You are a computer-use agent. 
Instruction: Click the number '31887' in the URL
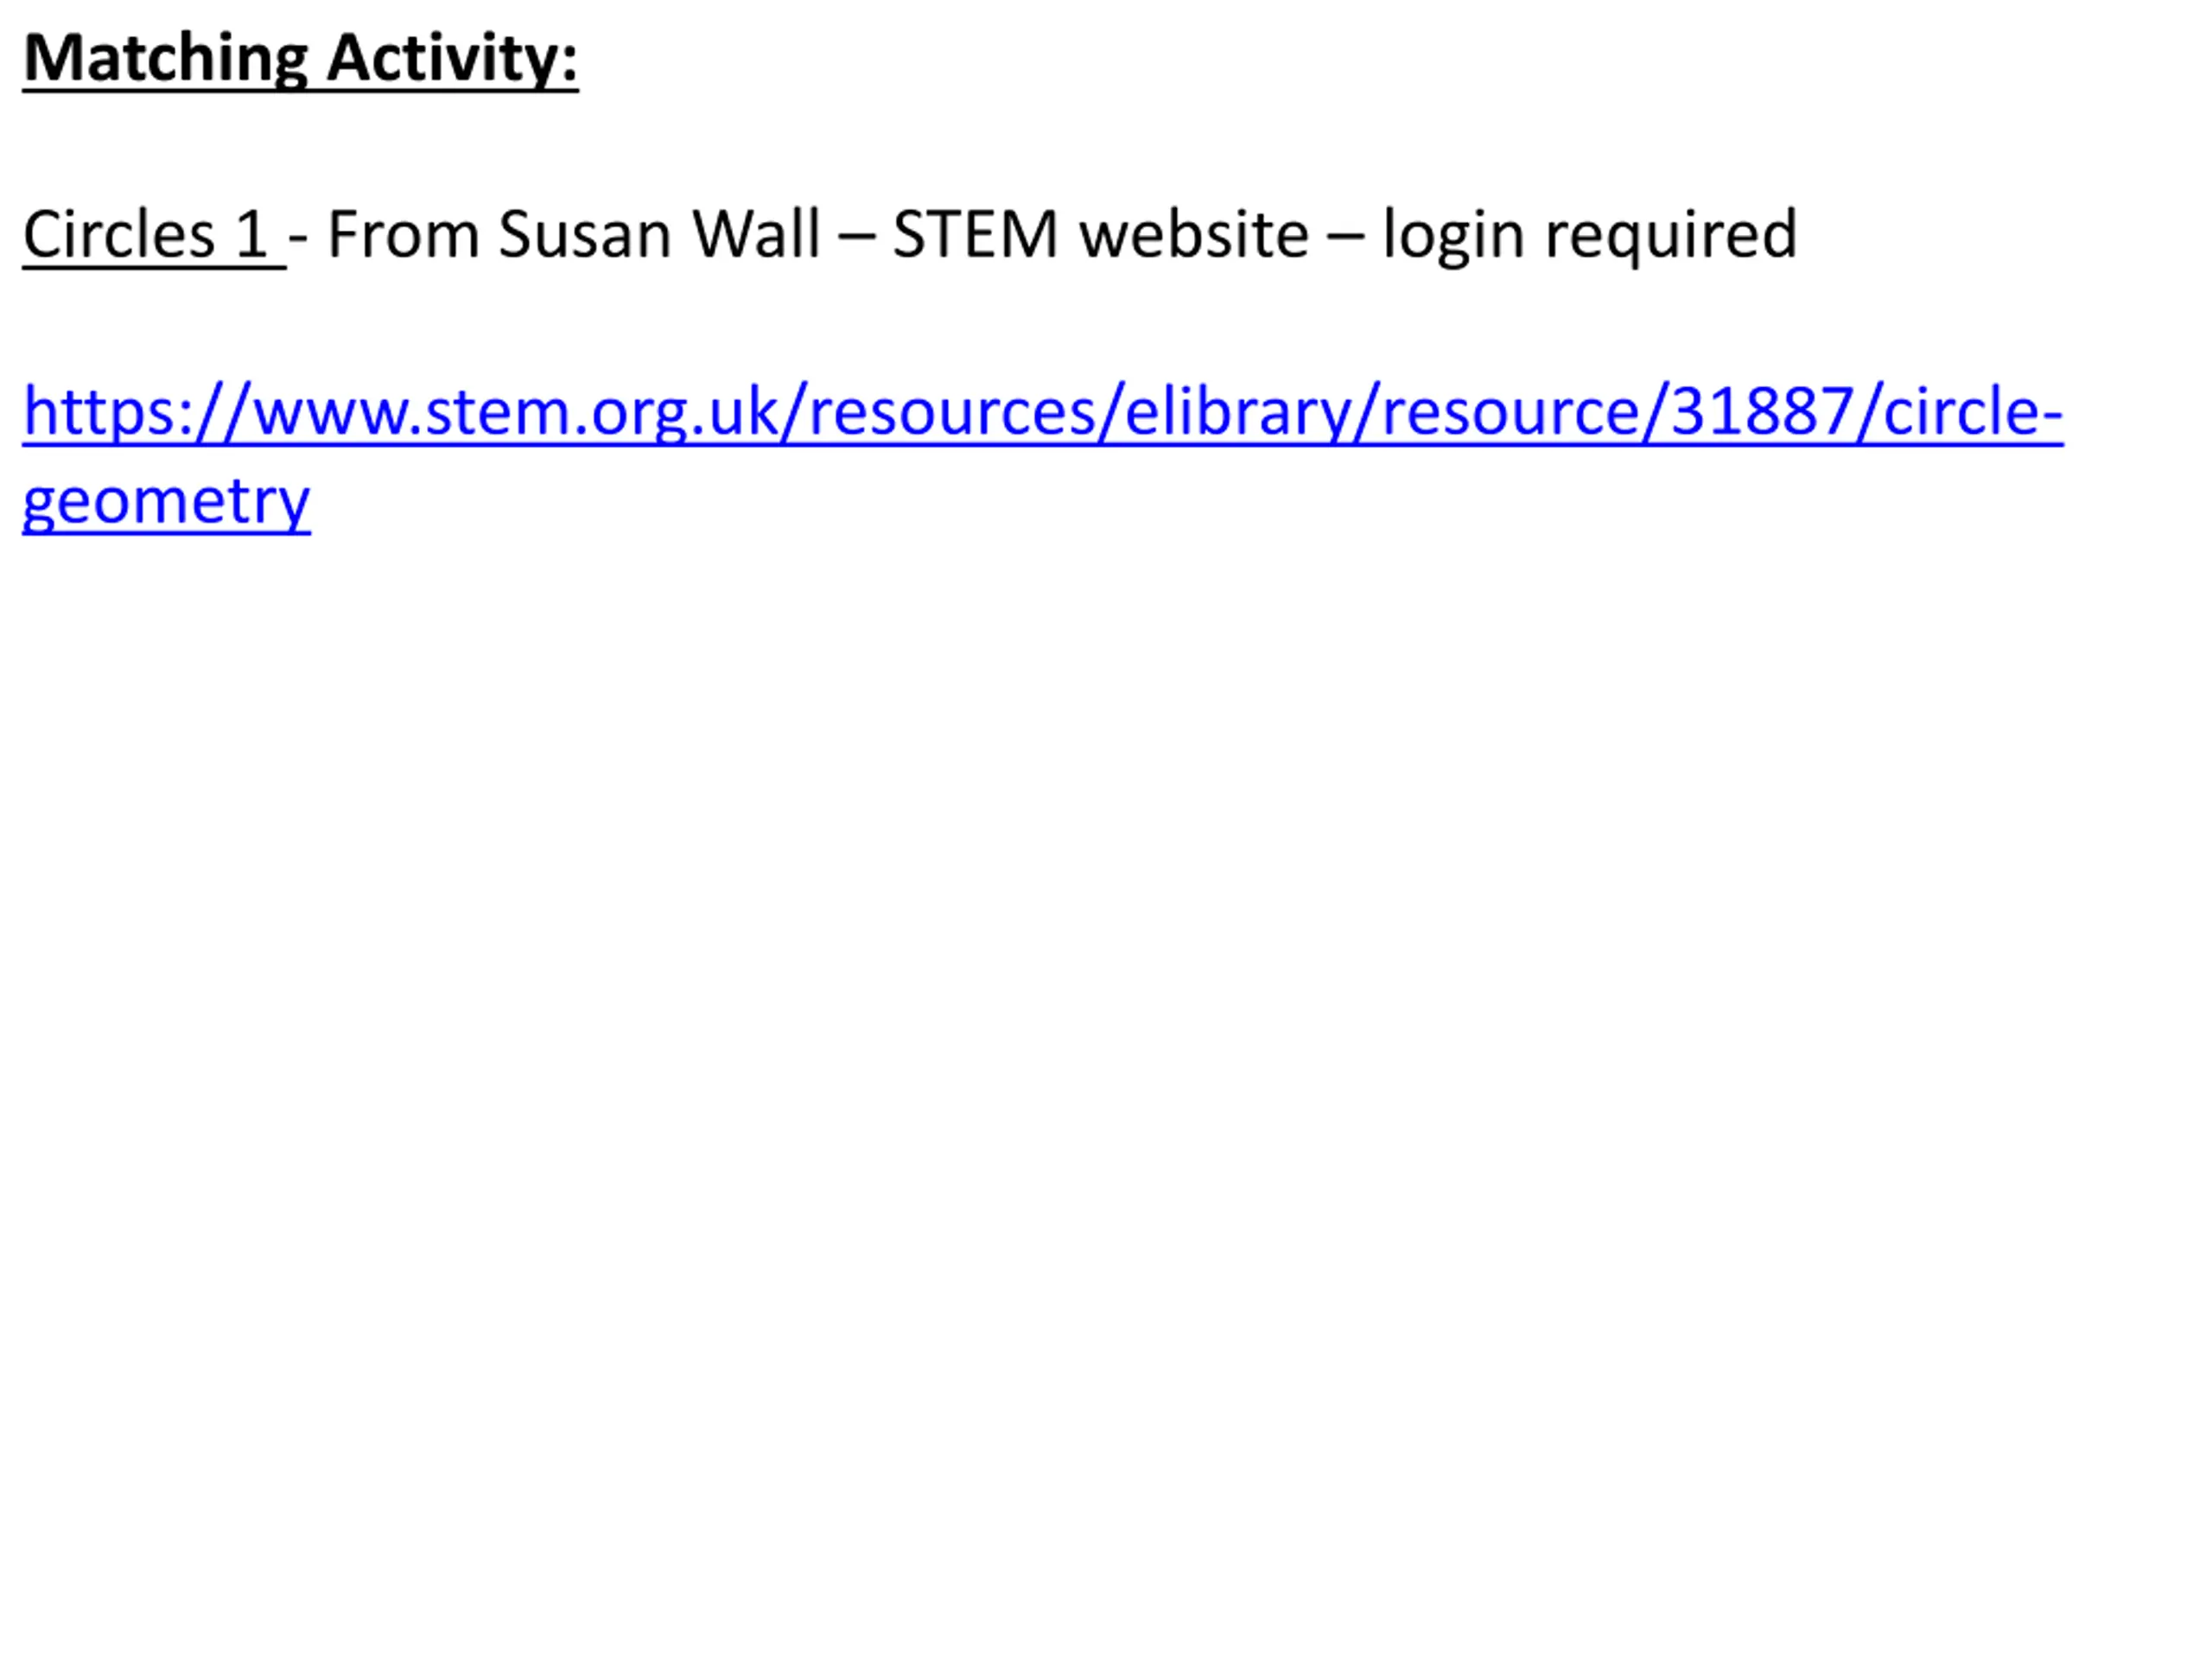[1763, 412]
